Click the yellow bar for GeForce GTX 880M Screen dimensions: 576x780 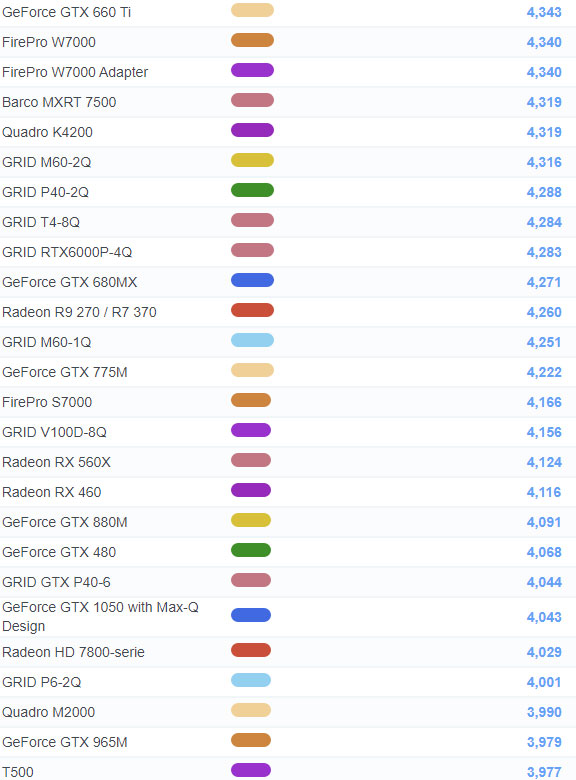point(251,520)
